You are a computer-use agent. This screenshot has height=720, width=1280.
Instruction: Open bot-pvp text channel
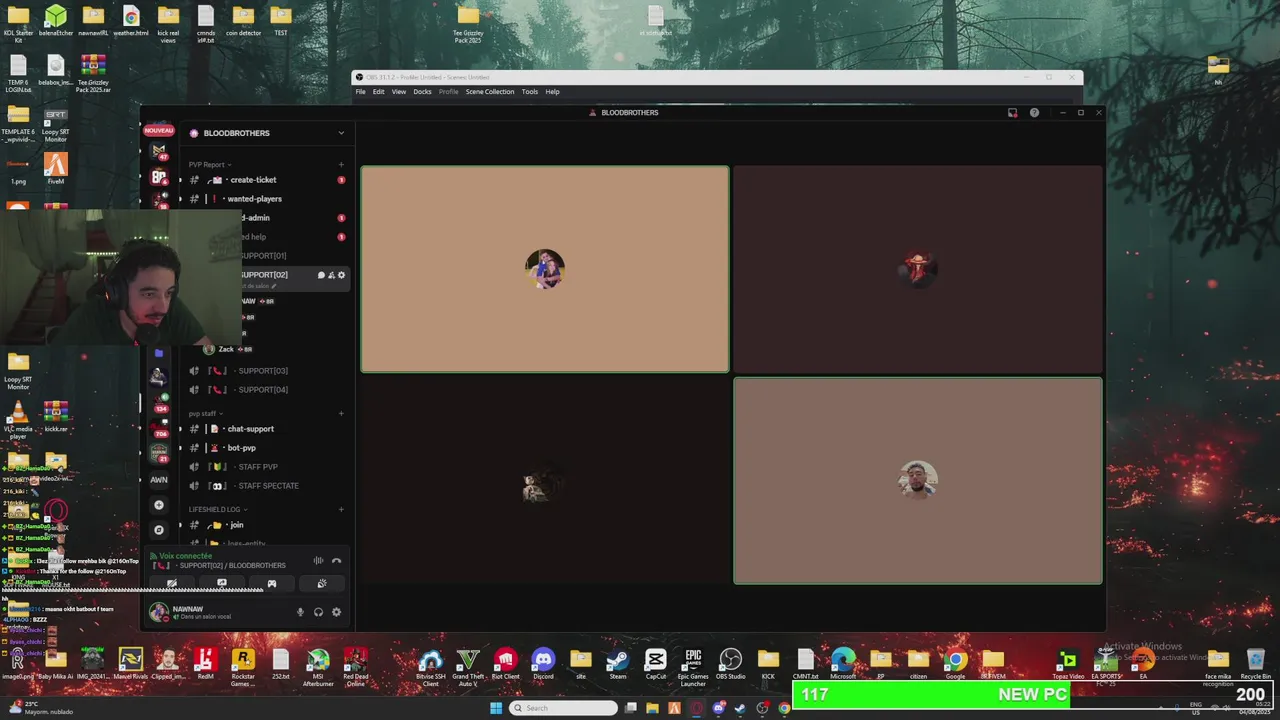coord(267,448)
